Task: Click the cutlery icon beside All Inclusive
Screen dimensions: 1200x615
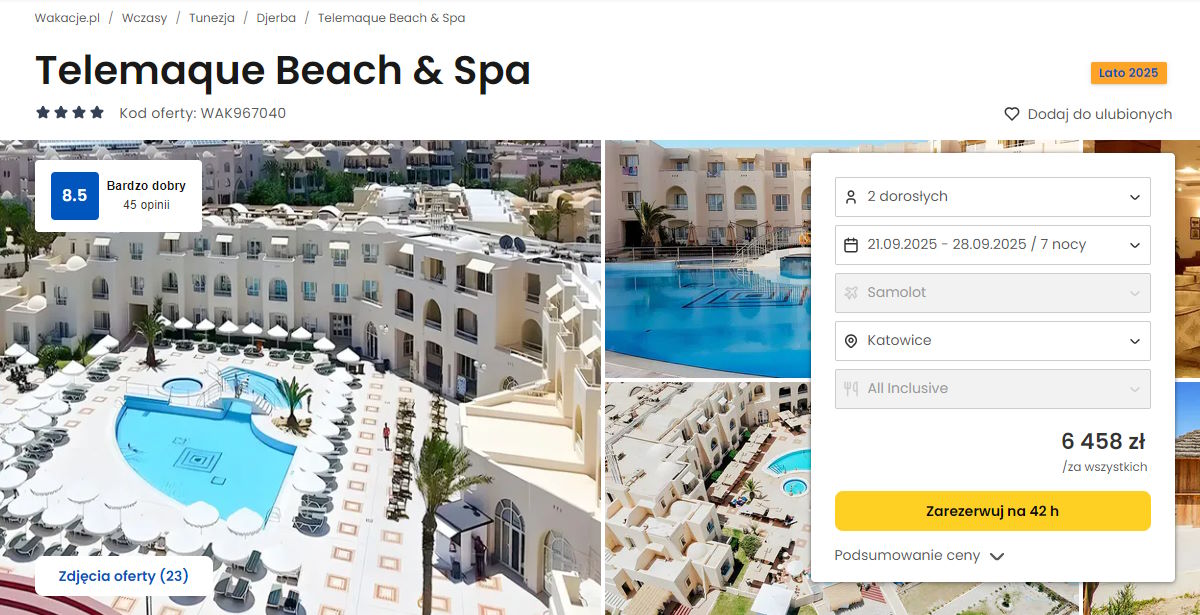Action: point(851,389)
